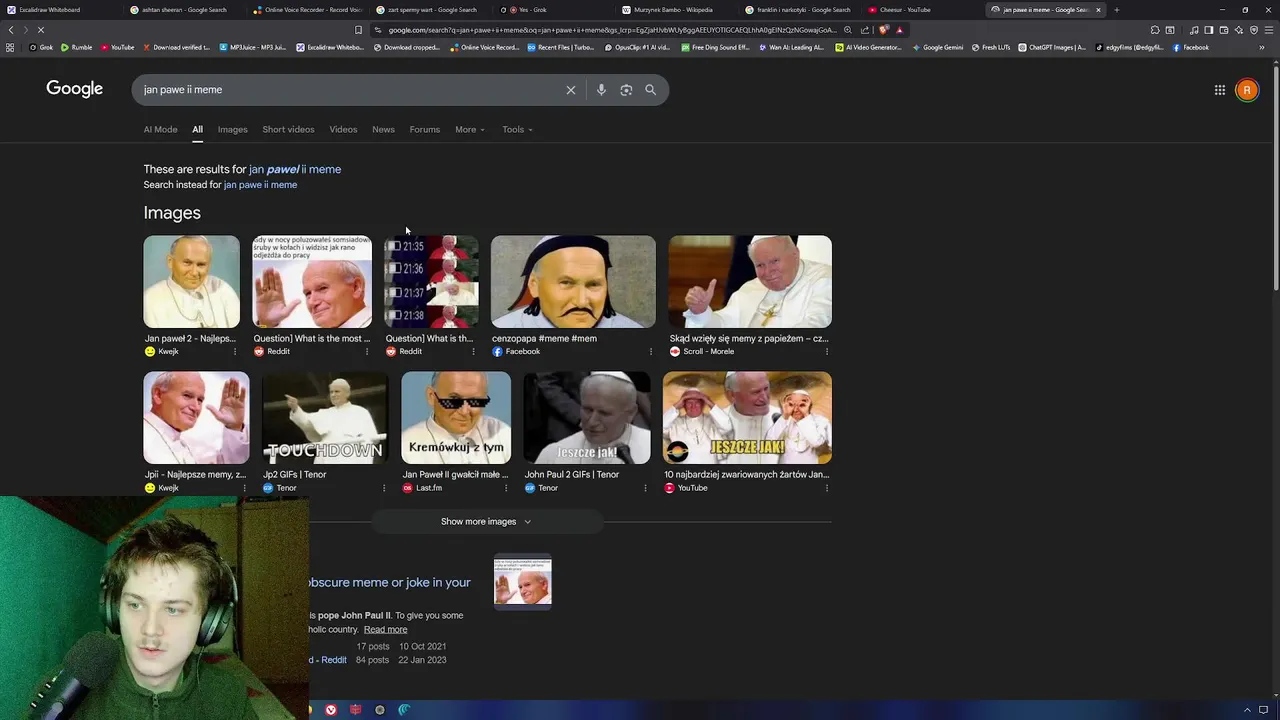The height and width of the screenshot is (720, 1280).
Task: Open Google Lens image search icon
Action: point(626,90)
